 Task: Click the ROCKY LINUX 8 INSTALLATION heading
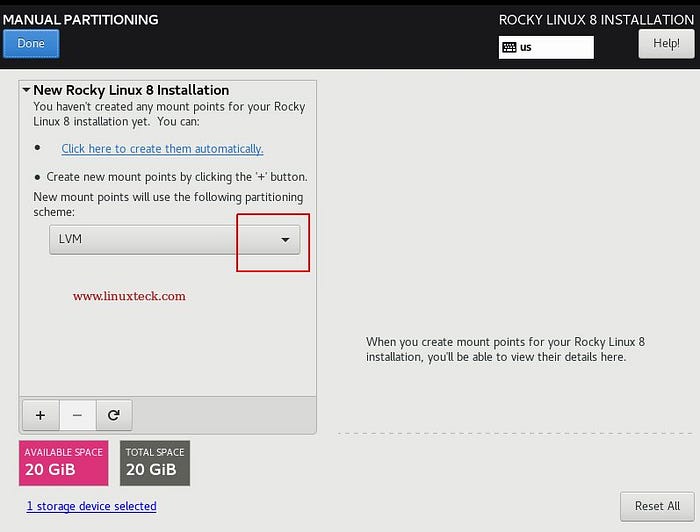596,20
